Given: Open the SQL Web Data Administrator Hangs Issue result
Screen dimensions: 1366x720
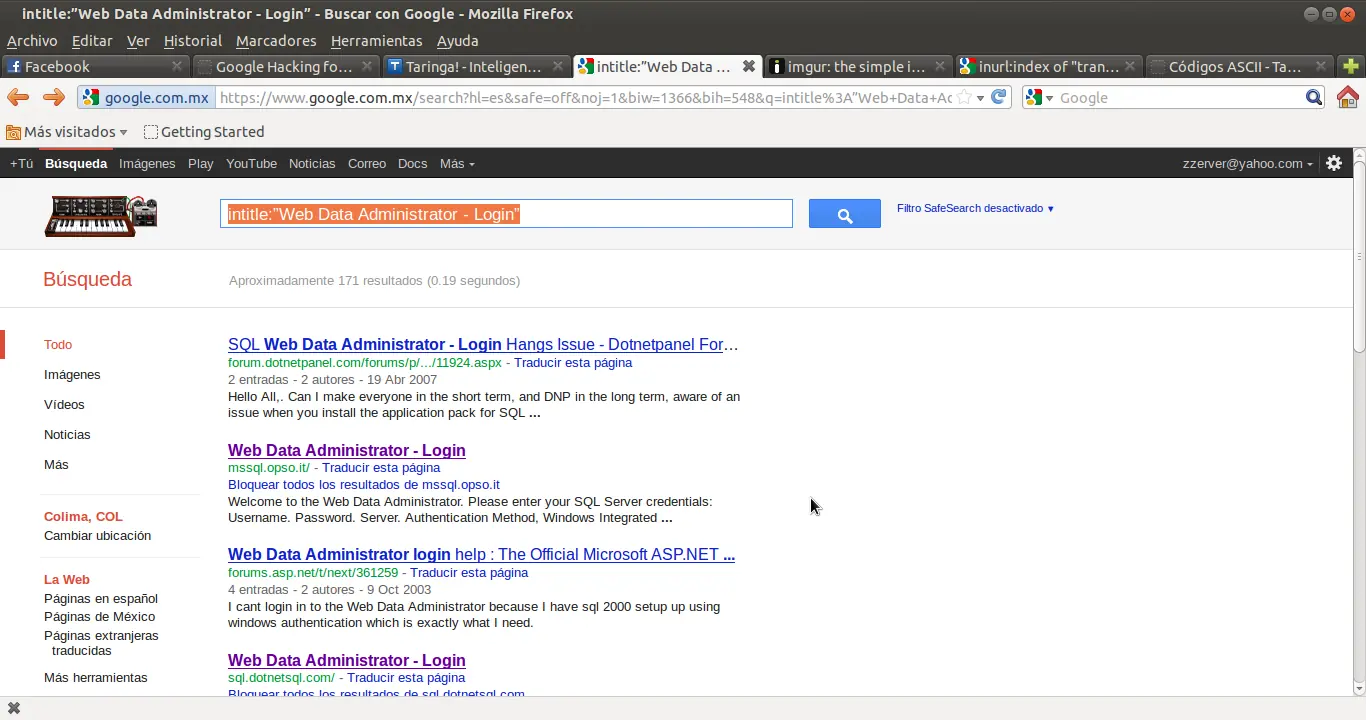Looking at the screenshot, I should click(483, 344).
